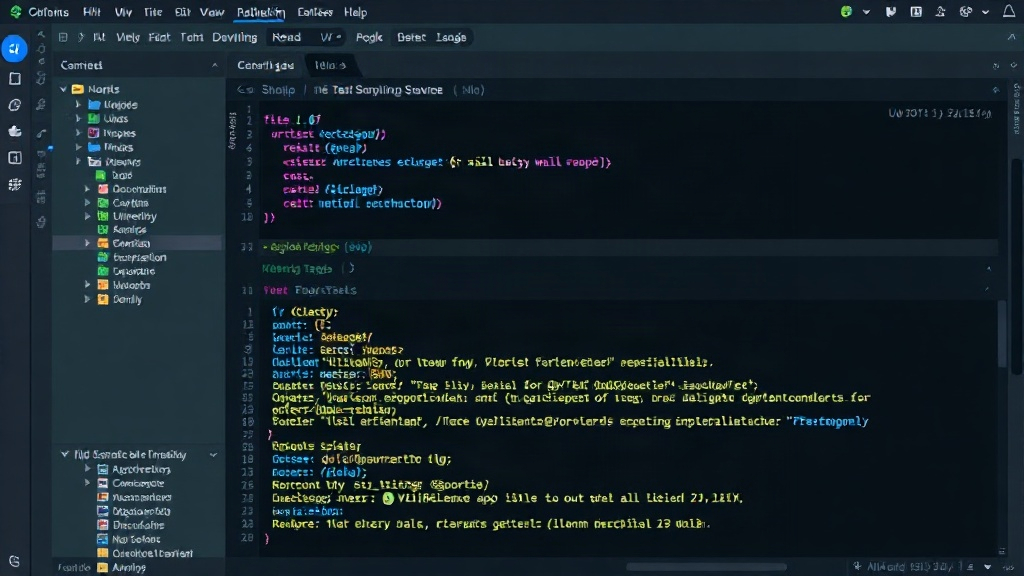This screenshot has width=1024, height=576.
Task: Click the Devlting toolbar button
Action: click(234, 37)
